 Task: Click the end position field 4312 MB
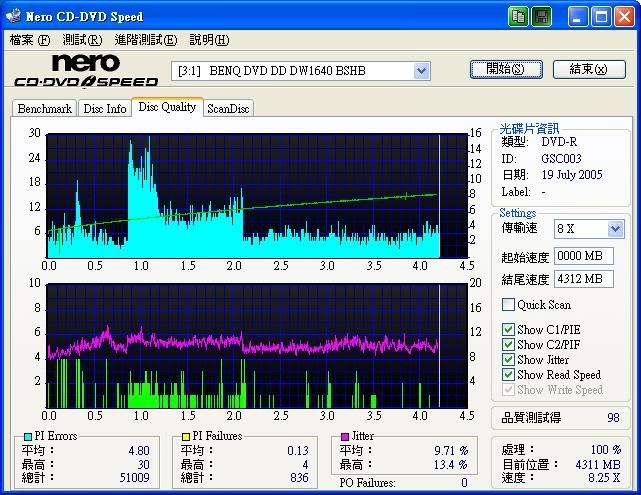click(x=584, y=279)
